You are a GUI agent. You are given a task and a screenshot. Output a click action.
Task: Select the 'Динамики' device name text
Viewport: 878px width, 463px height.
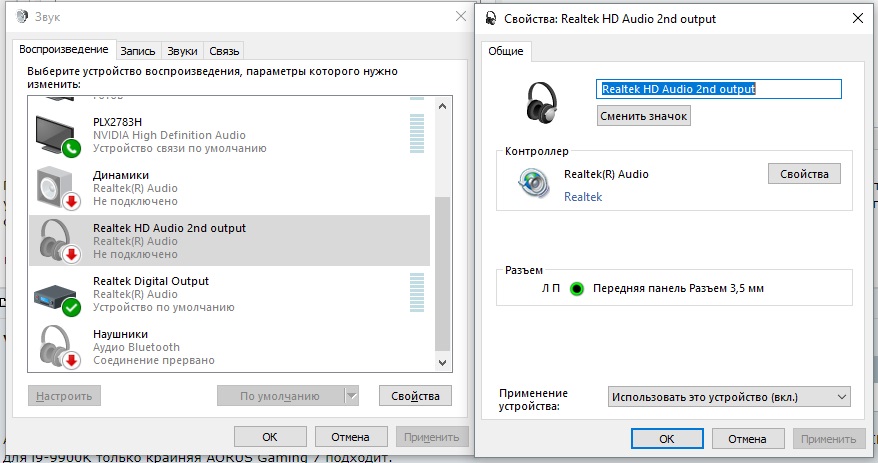coord(121,175)
